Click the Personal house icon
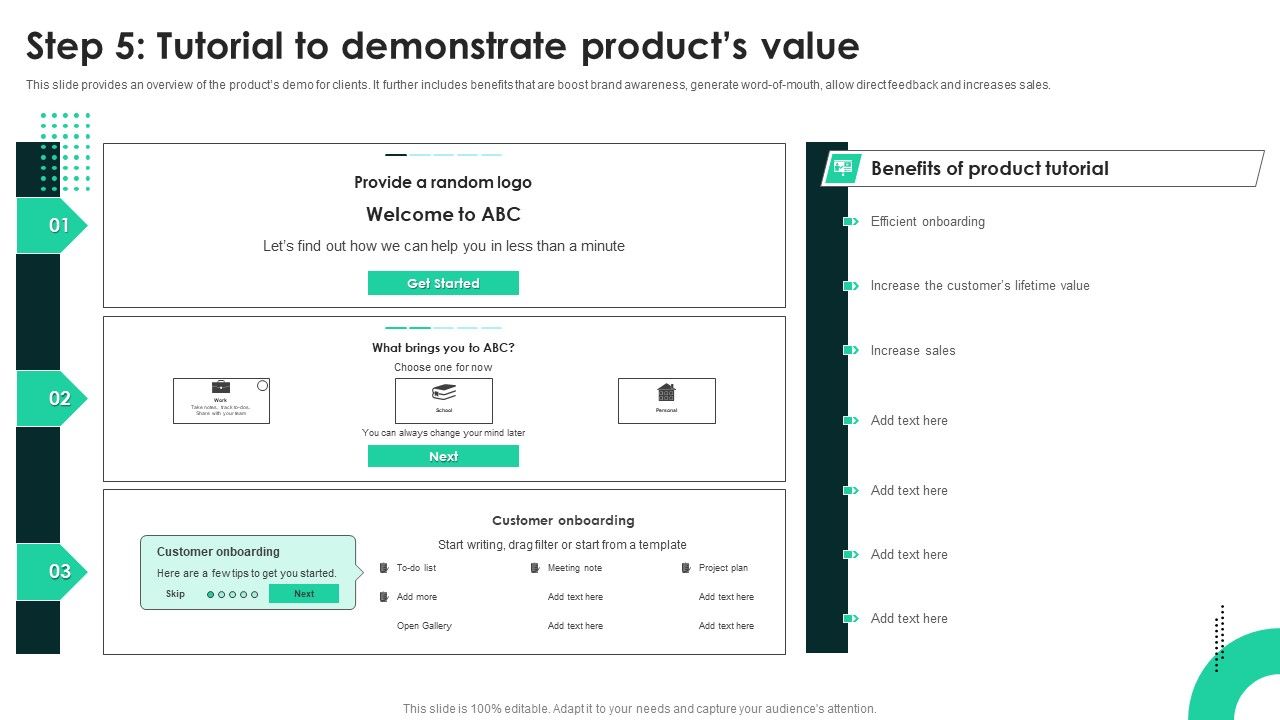 (666, 392)
